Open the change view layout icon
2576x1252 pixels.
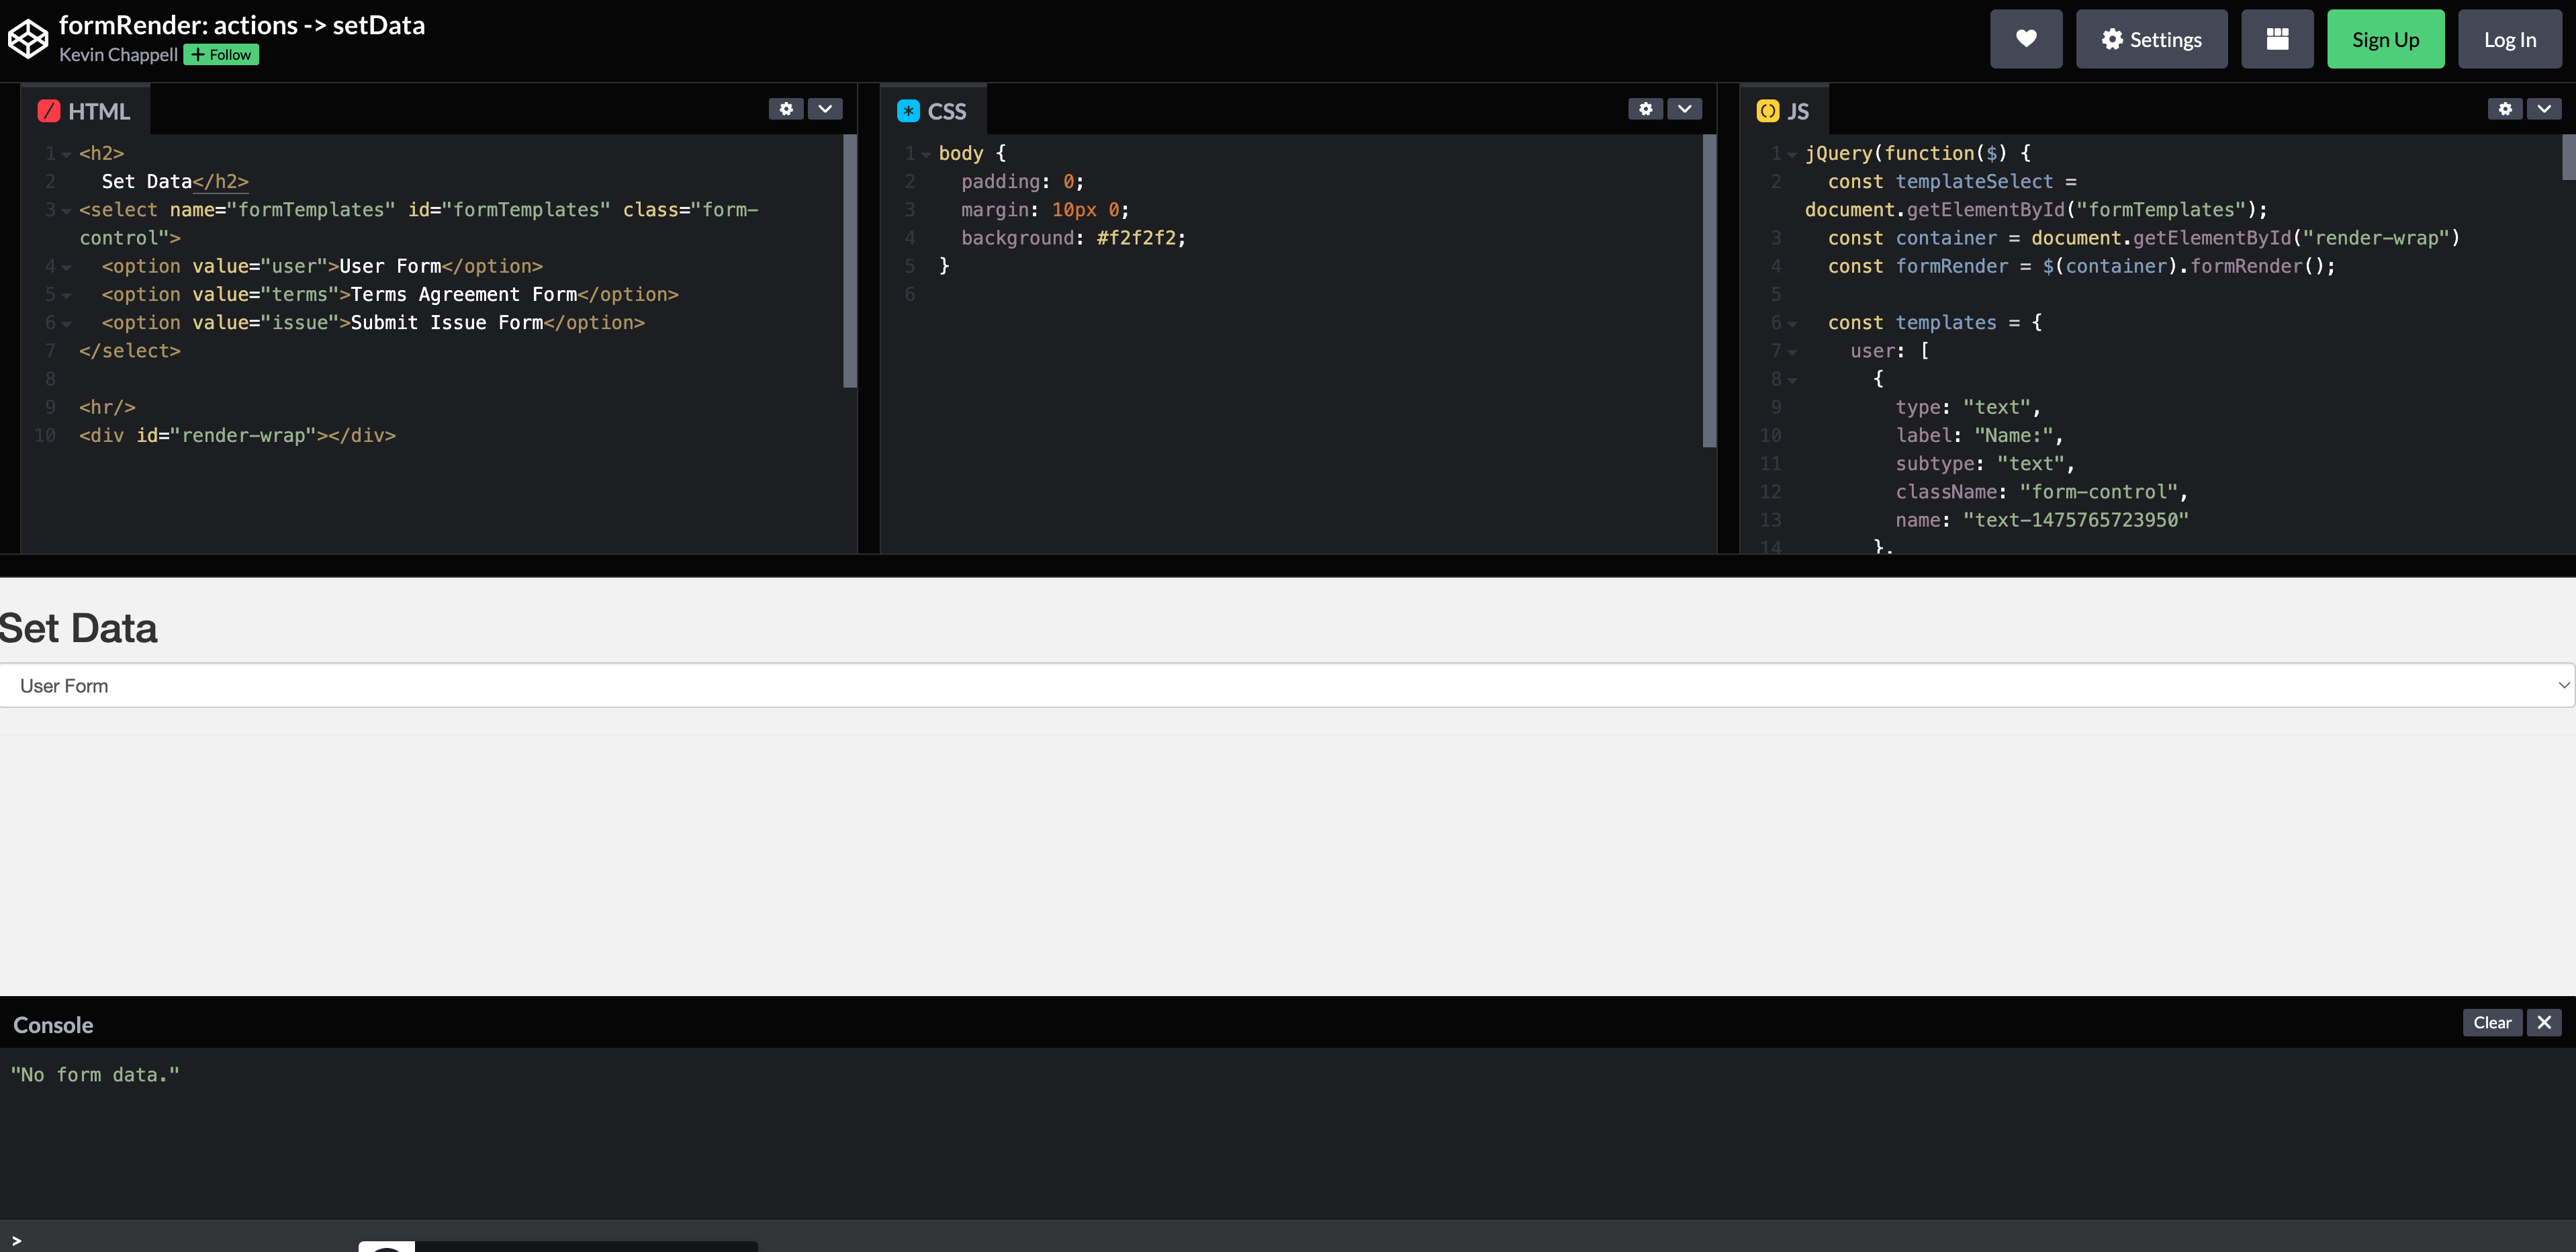[x=2277, y=39]
